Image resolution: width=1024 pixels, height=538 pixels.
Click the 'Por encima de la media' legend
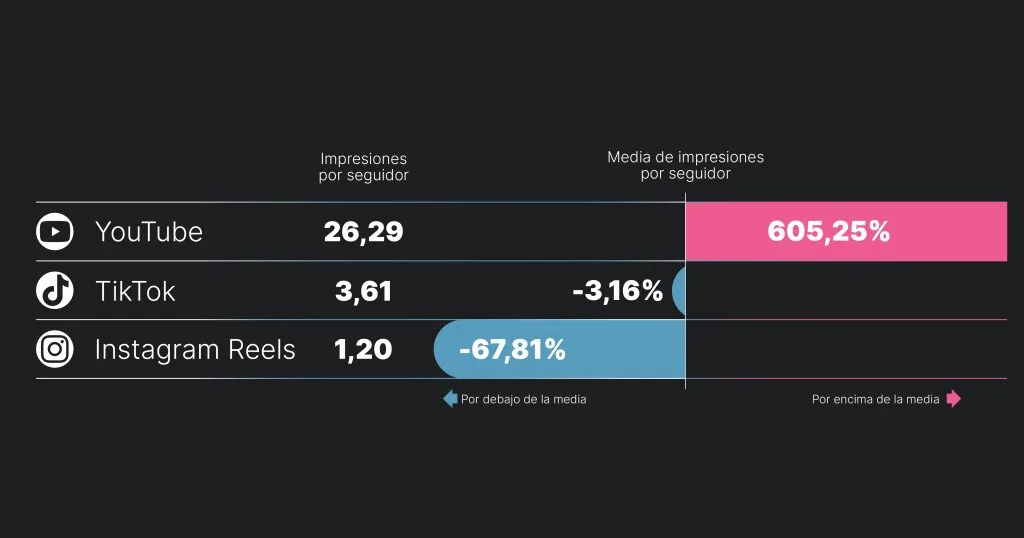(x=876, y=399)
